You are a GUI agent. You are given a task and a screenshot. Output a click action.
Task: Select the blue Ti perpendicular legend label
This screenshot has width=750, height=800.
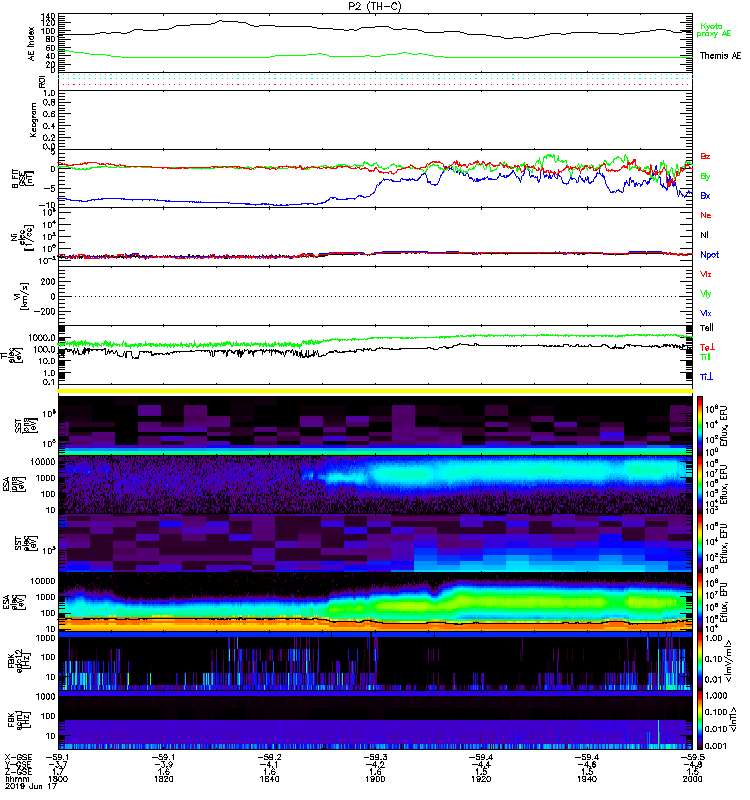[706, 377]
